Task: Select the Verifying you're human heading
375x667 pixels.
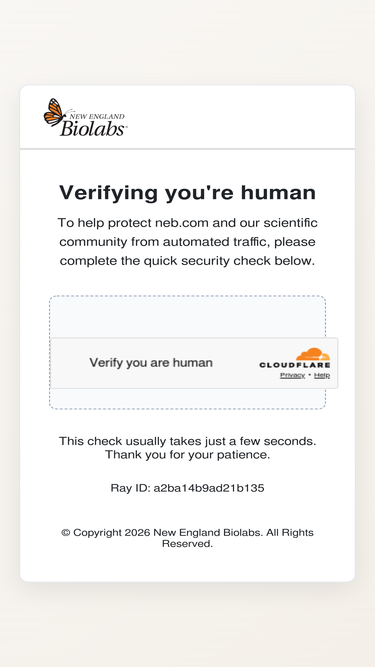Action: [x=188, y=193]
